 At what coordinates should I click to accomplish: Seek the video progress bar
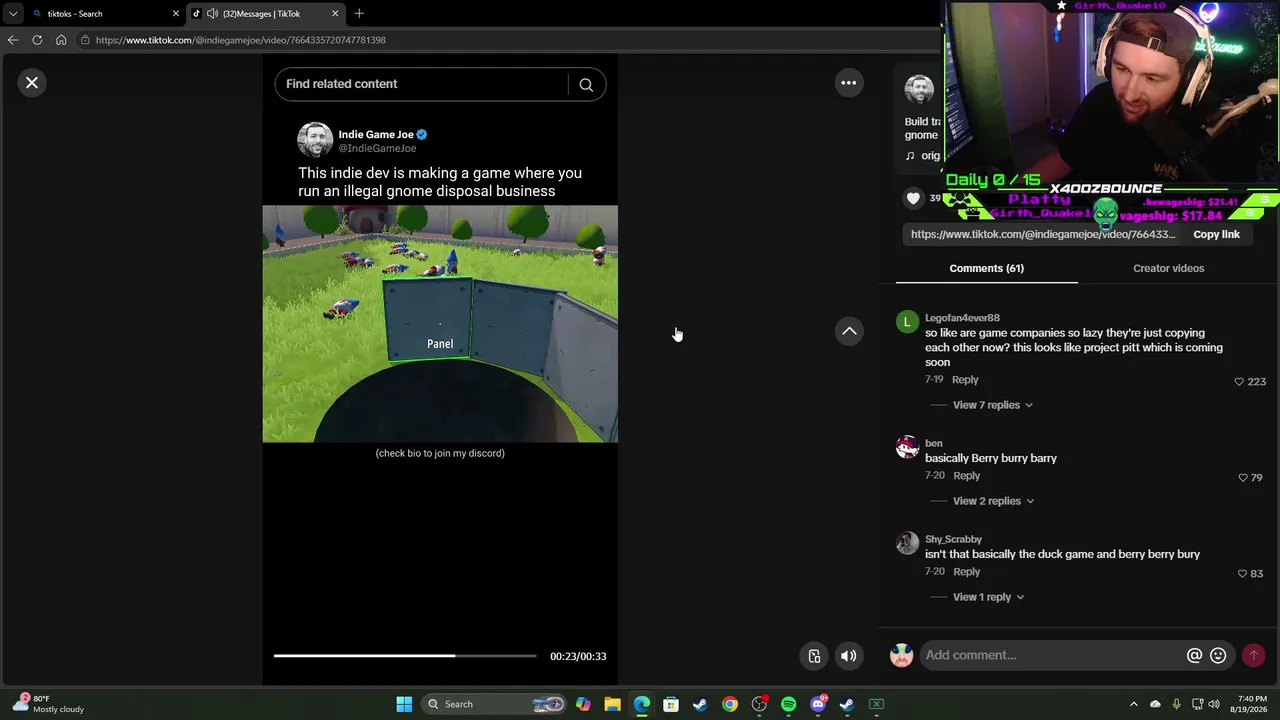(x=405, y=656)
